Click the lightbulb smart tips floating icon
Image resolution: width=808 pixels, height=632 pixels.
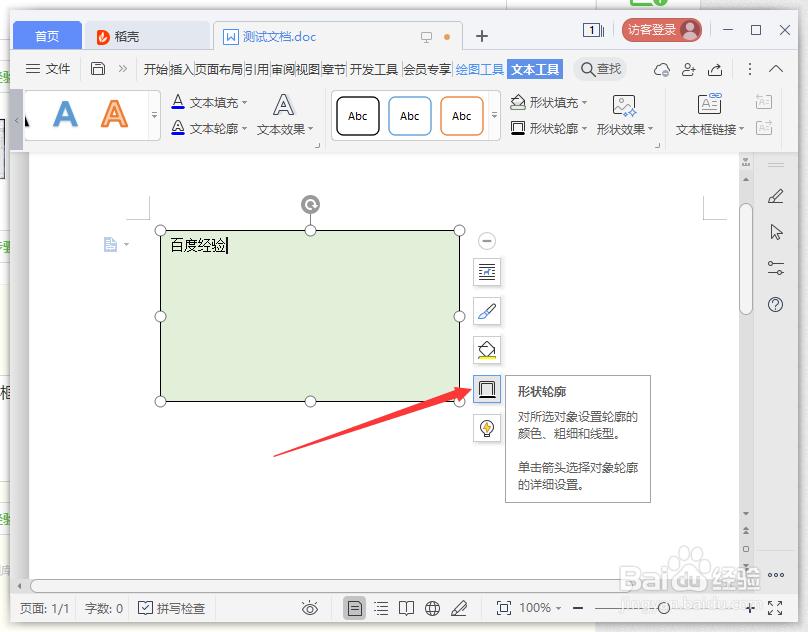click(487, 428)
